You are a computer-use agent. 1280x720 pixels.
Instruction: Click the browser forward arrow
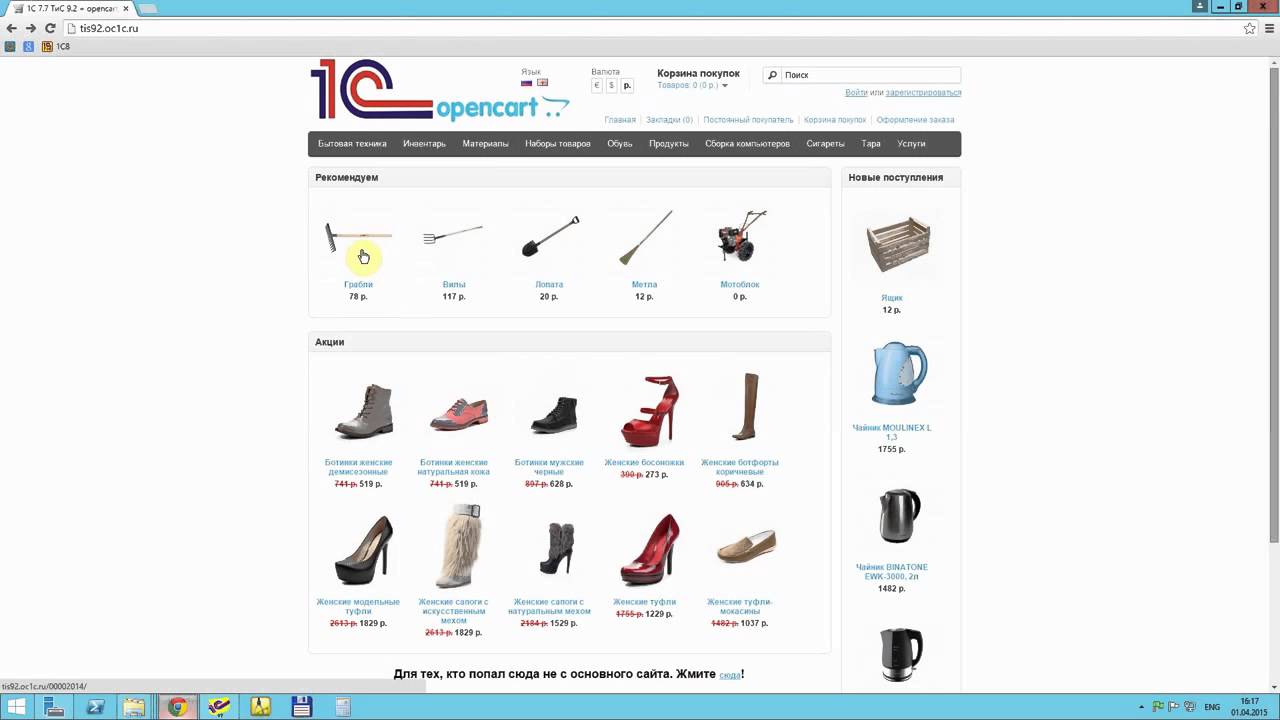coord(30,28)
